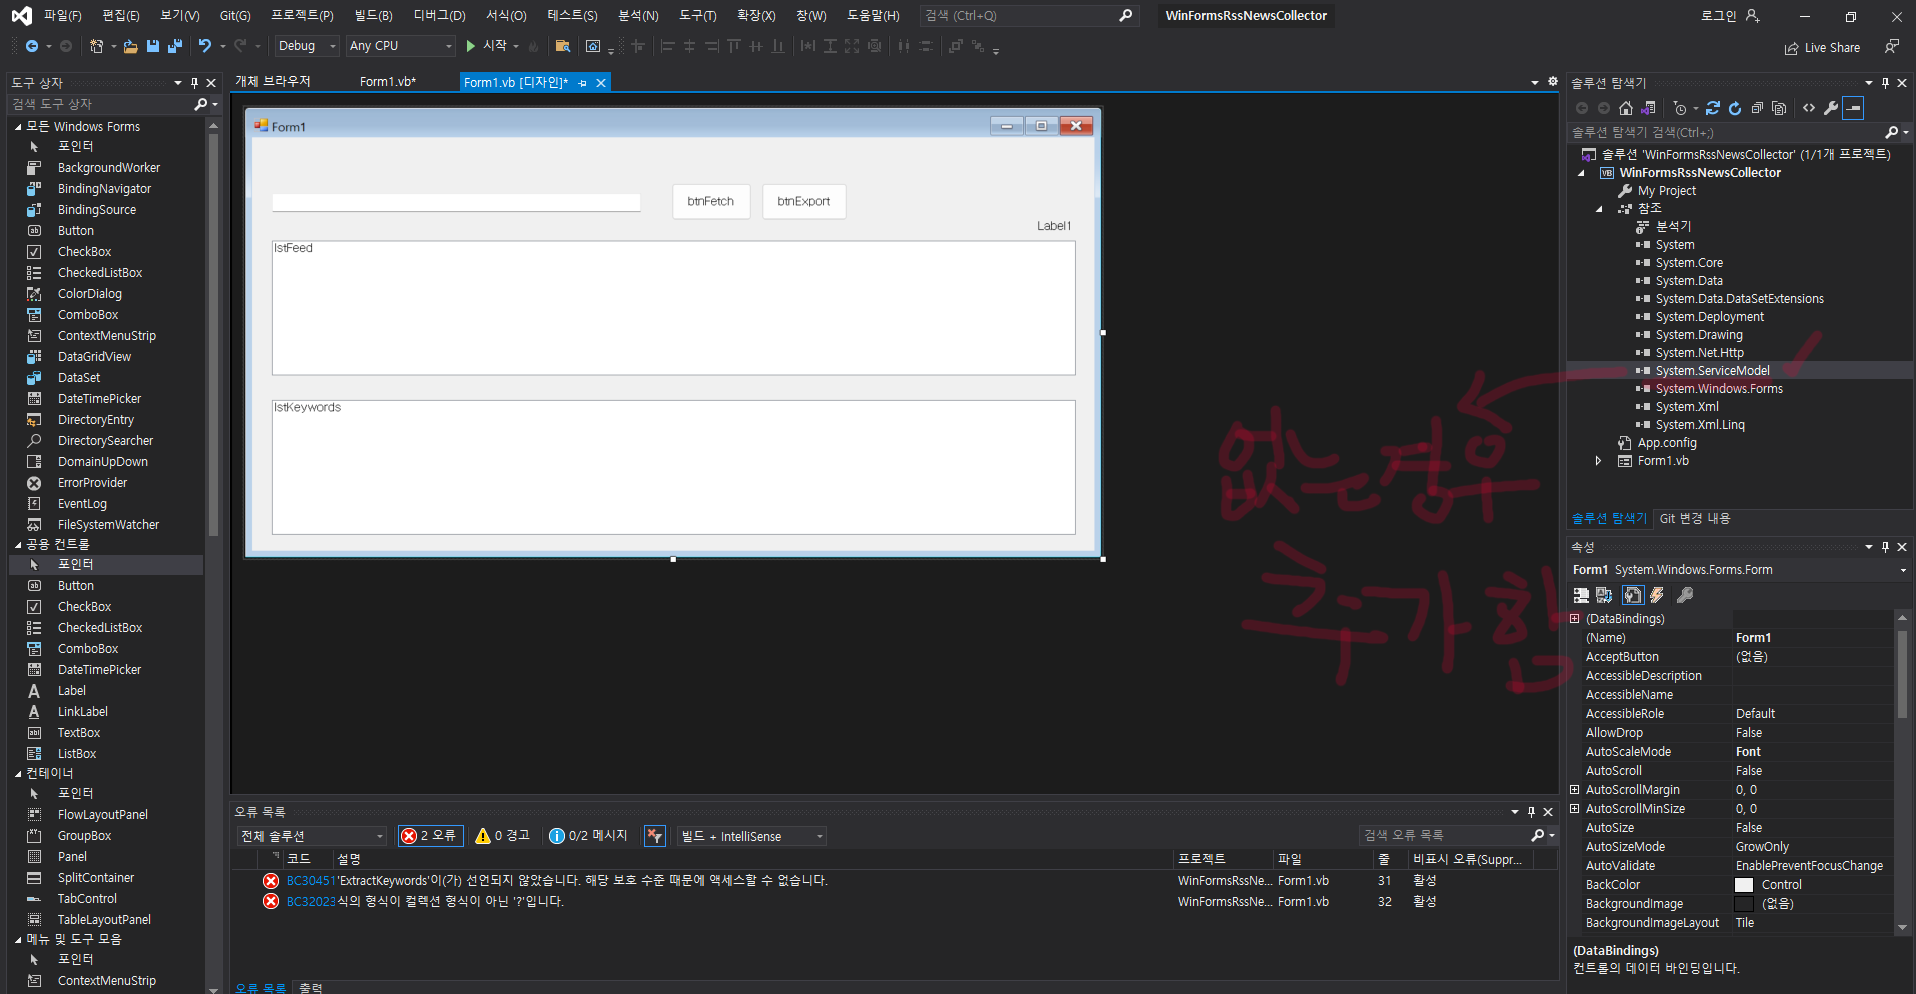Click the navigate backward arrow icon
Viewport: 1916px width, 994px height.
(x=32, y=46)
